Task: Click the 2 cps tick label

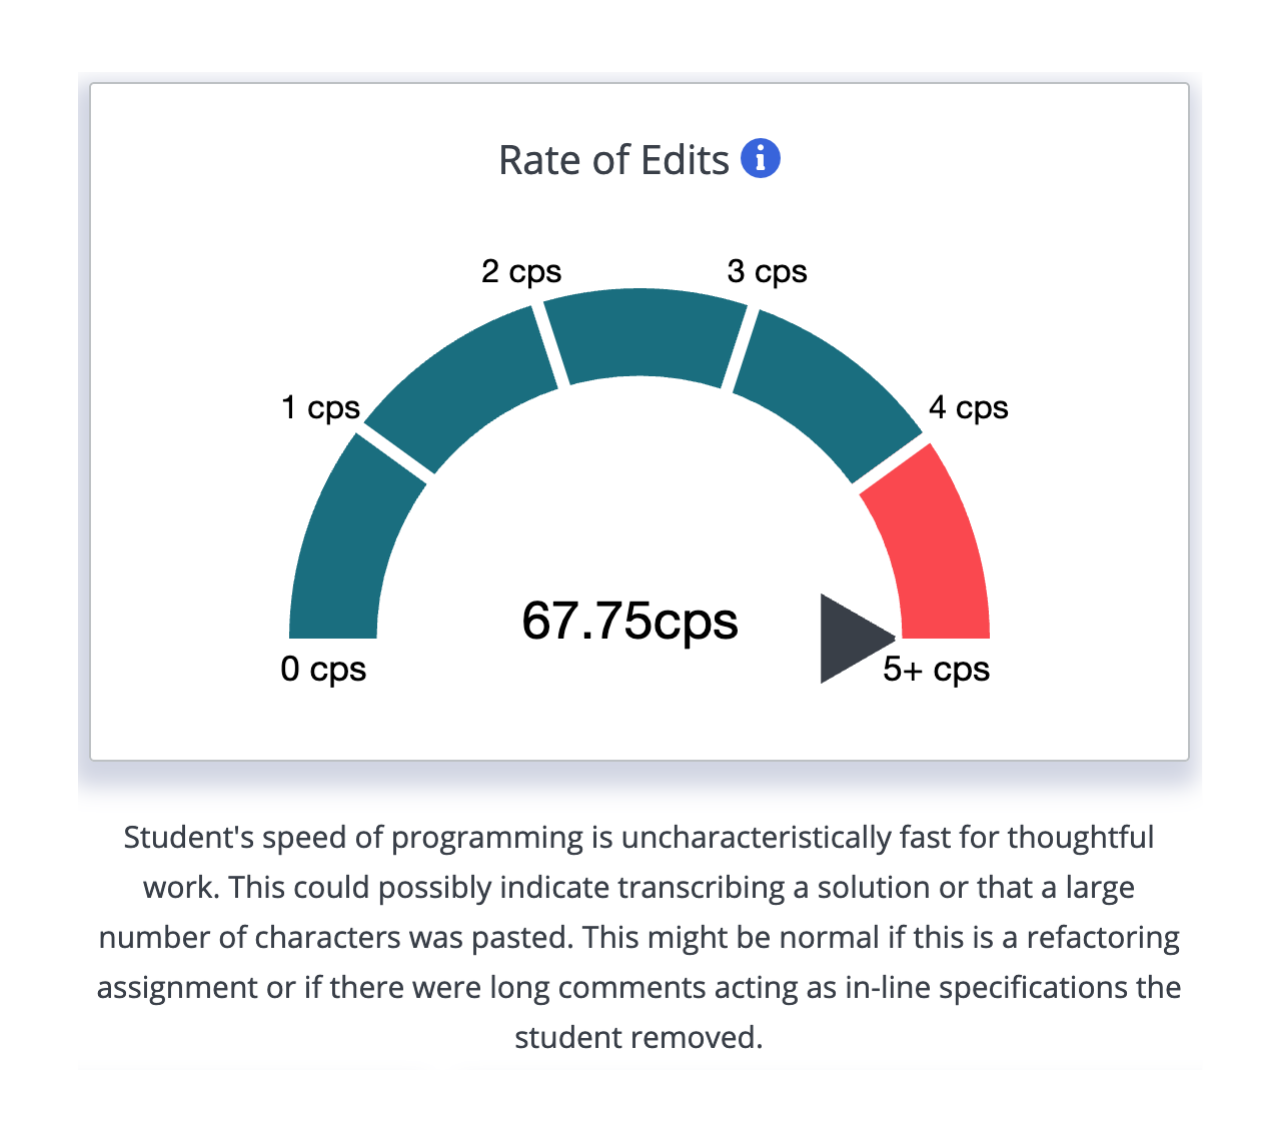Action: (521, 270)
